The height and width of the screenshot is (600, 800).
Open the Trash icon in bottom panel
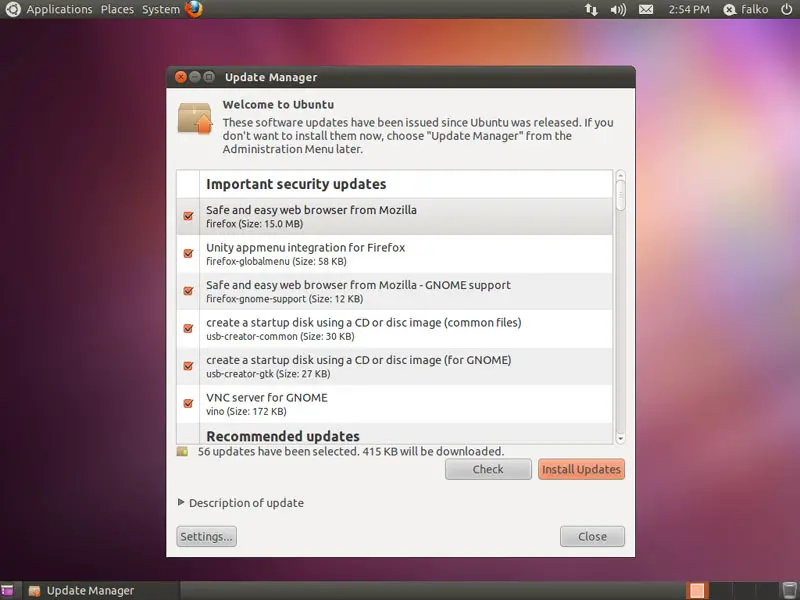click(x=789, y=591)
